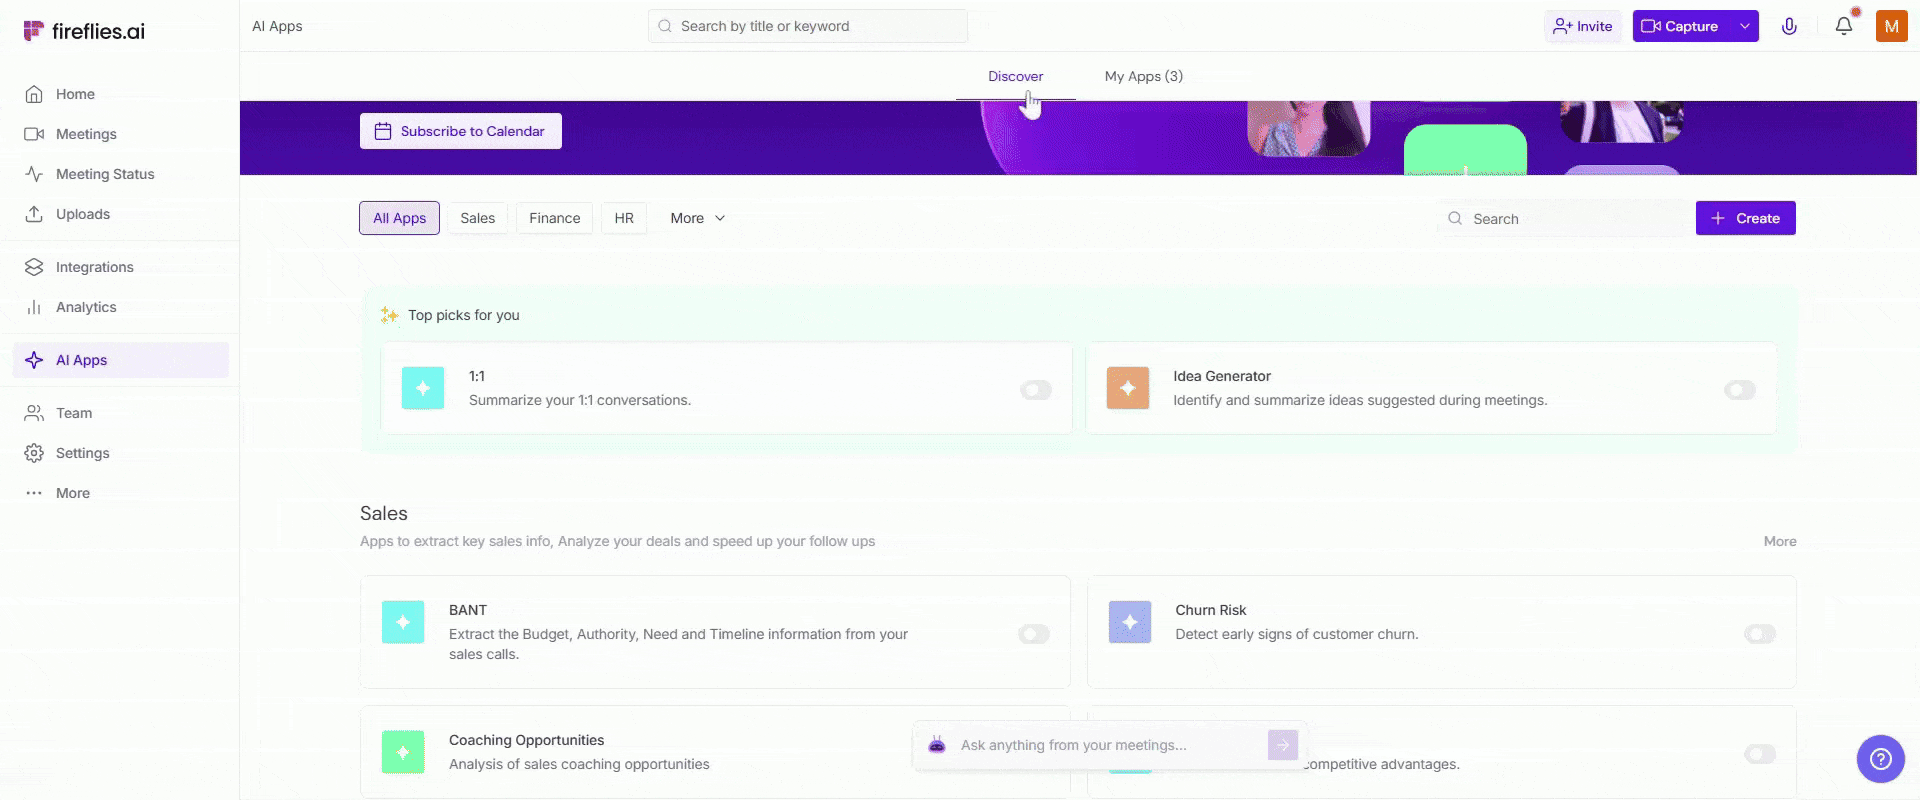
Task: Send the Ask anything query arrow
Action: pyautogui.click(x=1283, y=745)
